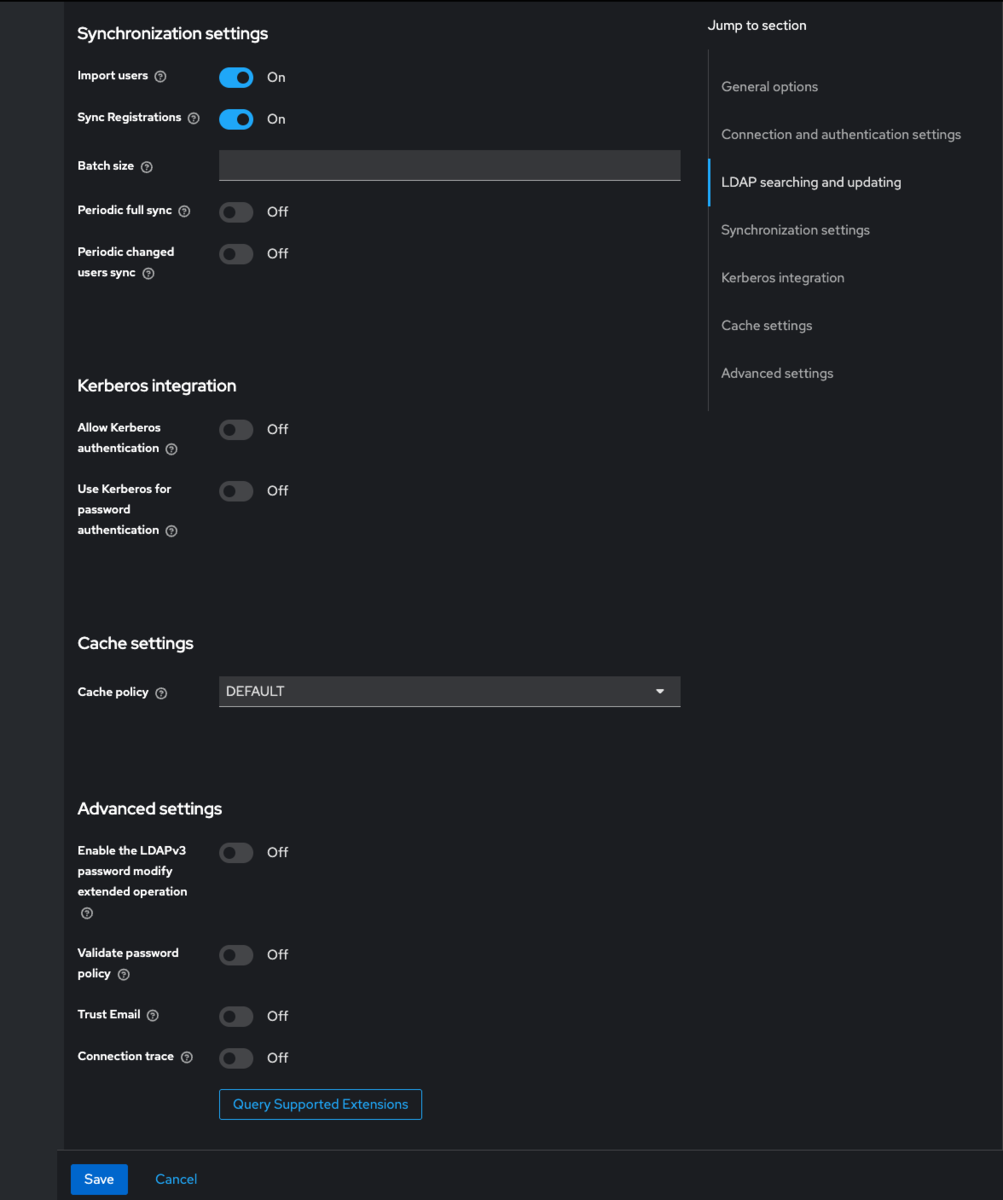Cancel the settings changes
The width and height of the screenshot is (1003, 1200).
(x=176, y=1179)
